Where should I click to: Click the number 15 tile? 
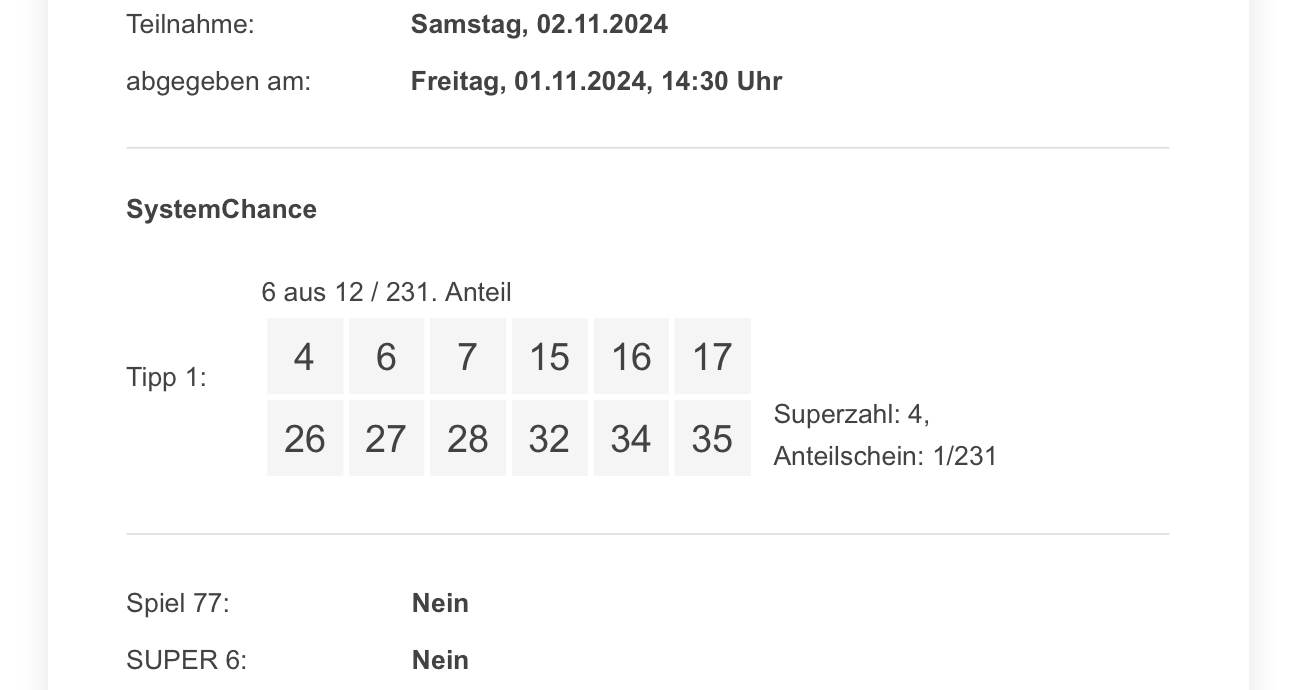(x=549, y=356)
